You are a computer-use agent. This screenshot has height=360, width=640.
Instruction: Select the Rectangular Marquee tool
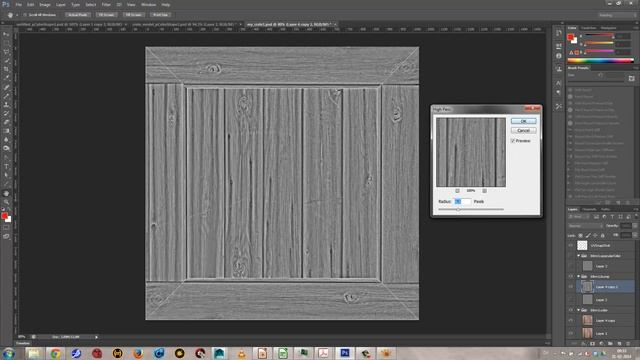click(x=6, y=44)
